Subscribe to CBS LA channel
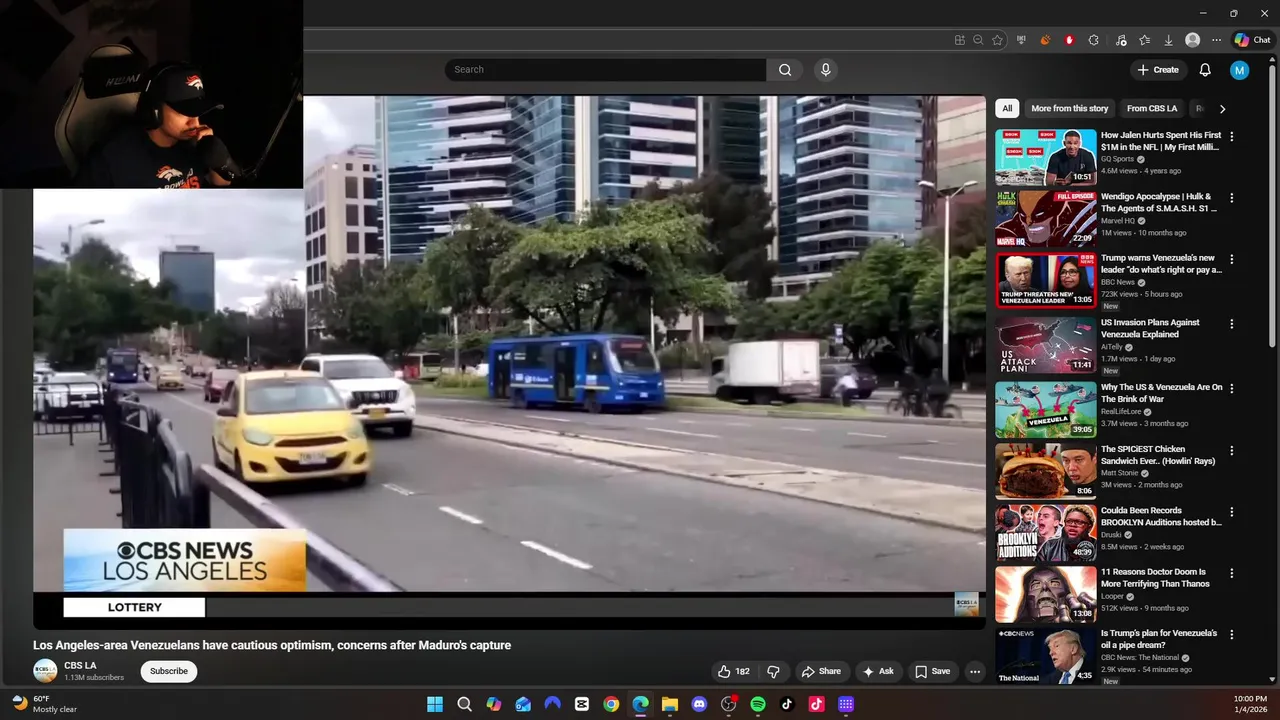1280x720 pixels. pos(169,671)
